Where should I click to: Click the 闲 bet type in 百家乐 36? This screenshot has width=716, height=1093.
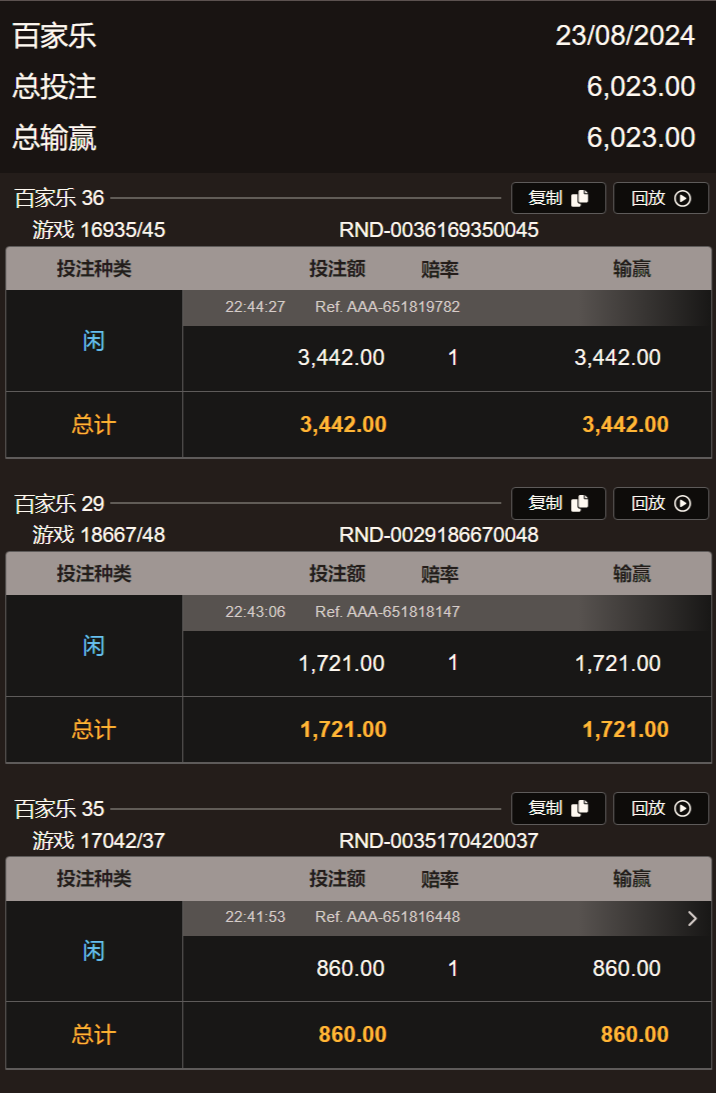pos(93,341)
